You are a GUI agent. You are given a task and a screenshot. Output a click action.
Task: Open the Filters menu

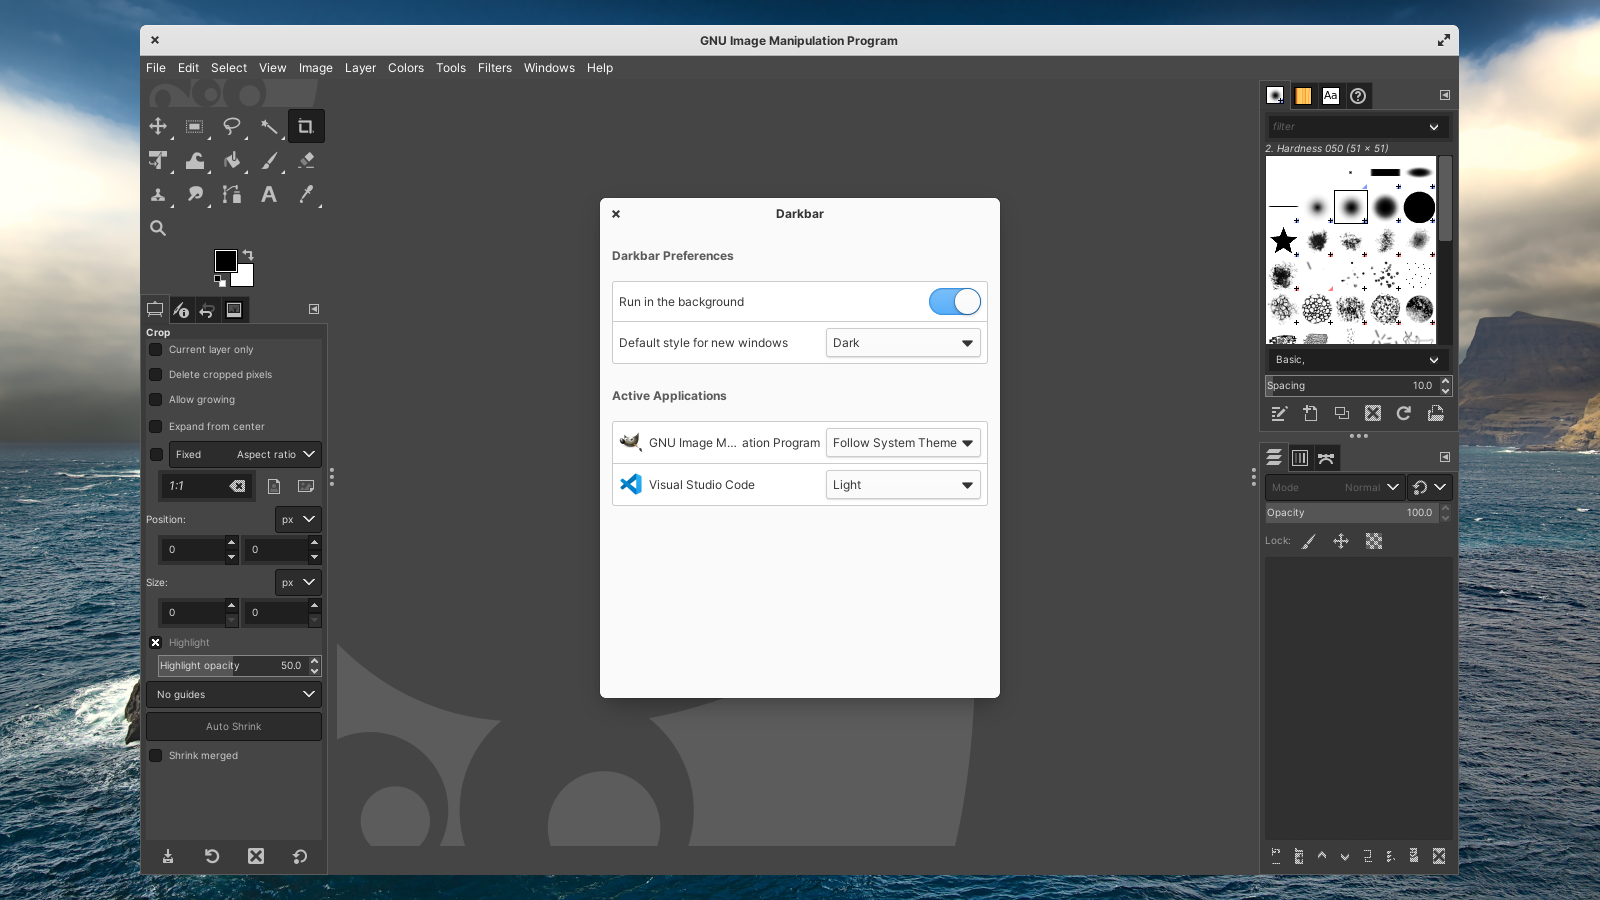tap(494, 67)
